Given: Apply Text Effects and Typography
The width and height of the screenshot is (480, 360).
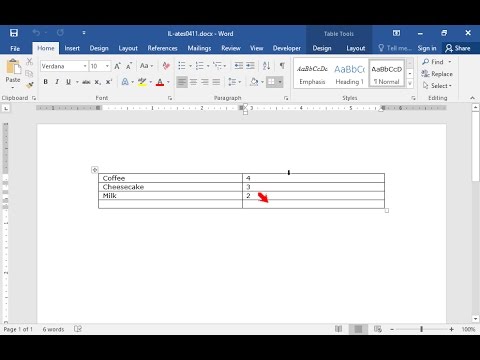Looking at the screenshot, I should (125, 82).
